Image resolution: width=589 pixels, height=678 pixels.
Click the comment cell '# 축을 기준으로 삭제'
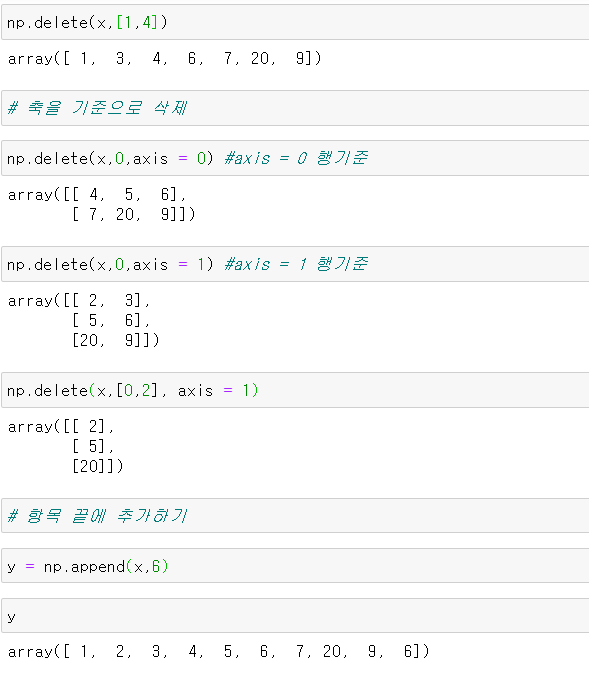pos(295,108)
